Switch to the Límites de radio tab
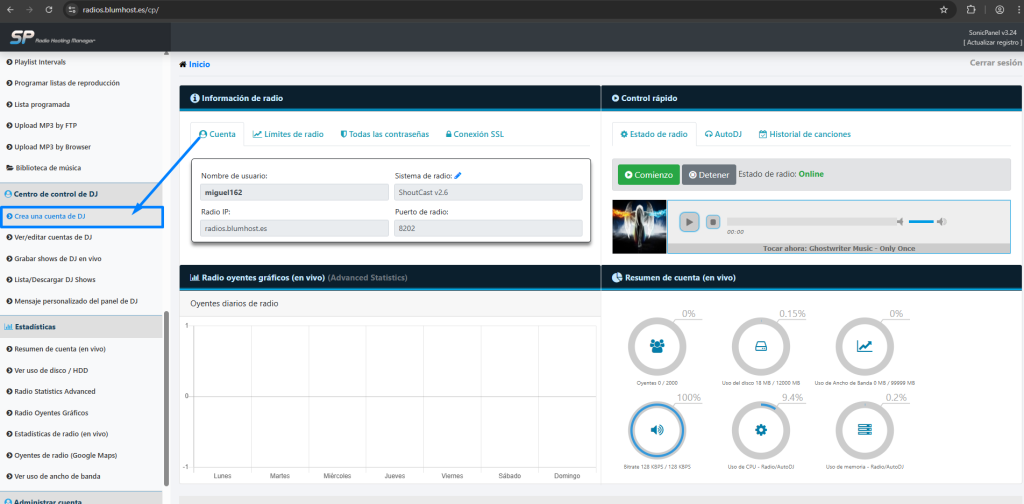Screen dimensions: 1024x504 coord(288,134)
